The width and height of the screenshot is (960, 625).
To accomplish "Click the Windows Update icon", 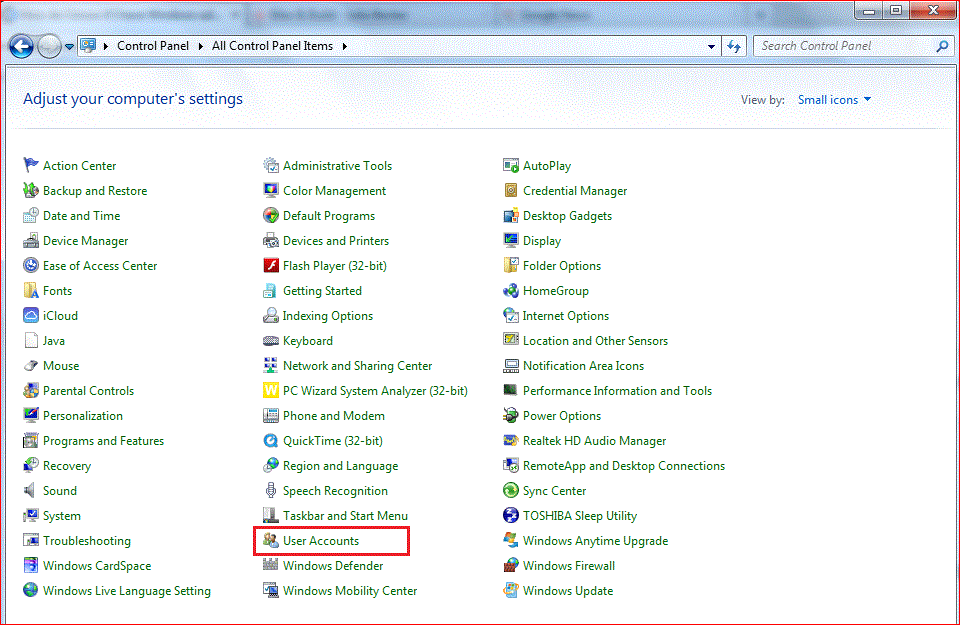I will coord(511,591).
